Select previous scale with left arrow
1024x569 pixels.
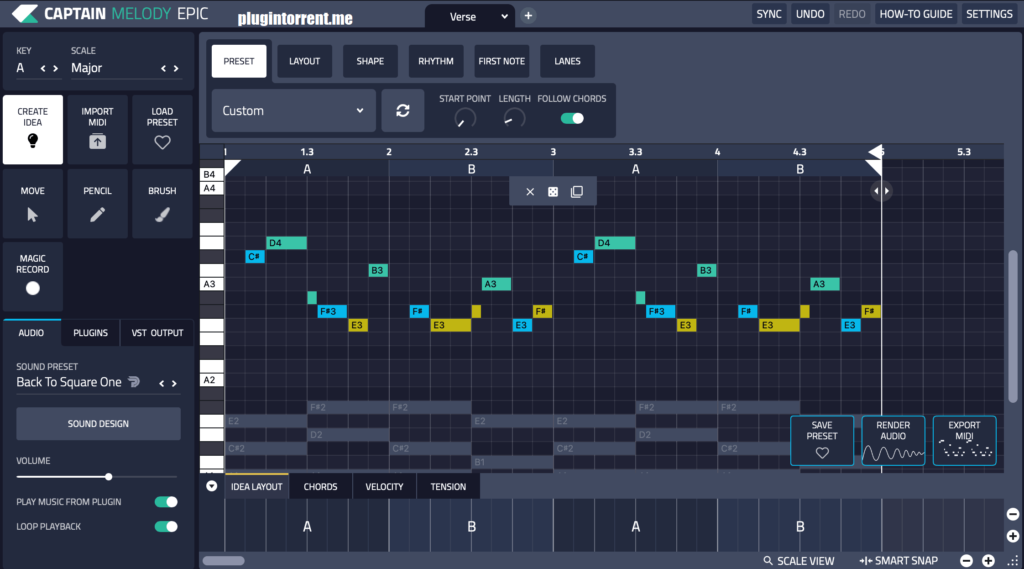[x=163, y=68]
